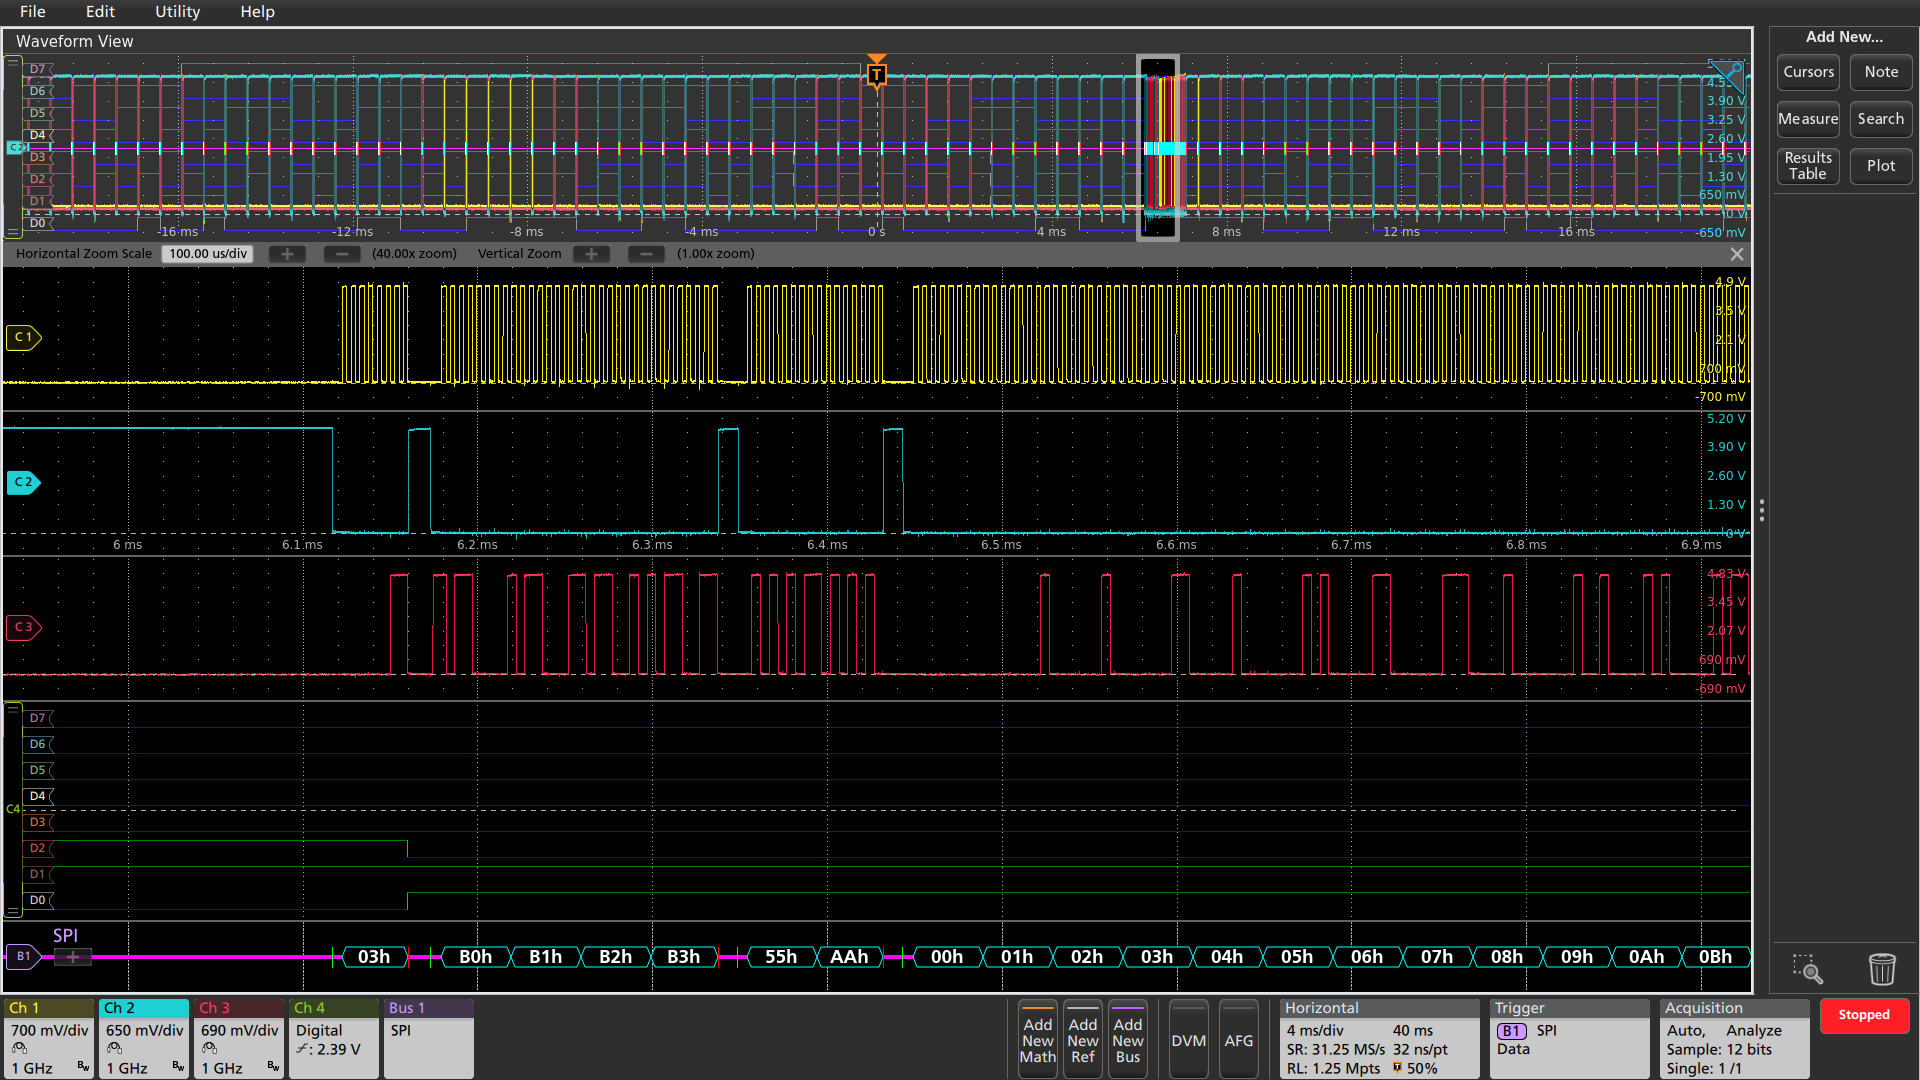The height and width of the screenshot is (1080, 1920).
Task: Toggle the Stopped acquisition button
Action: (x=1864, y=1015)
